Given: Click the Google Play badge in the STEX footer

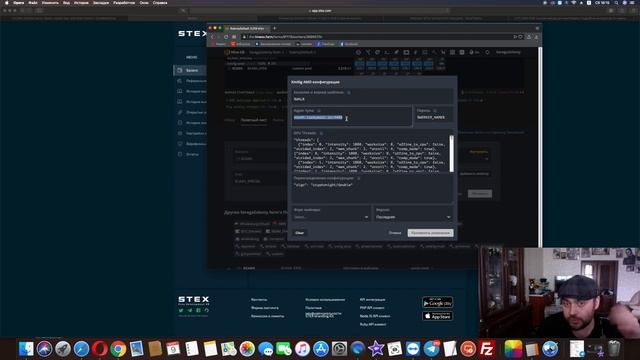Looking at the screenshot, I should pyautogui.click(x=437, y=302).
